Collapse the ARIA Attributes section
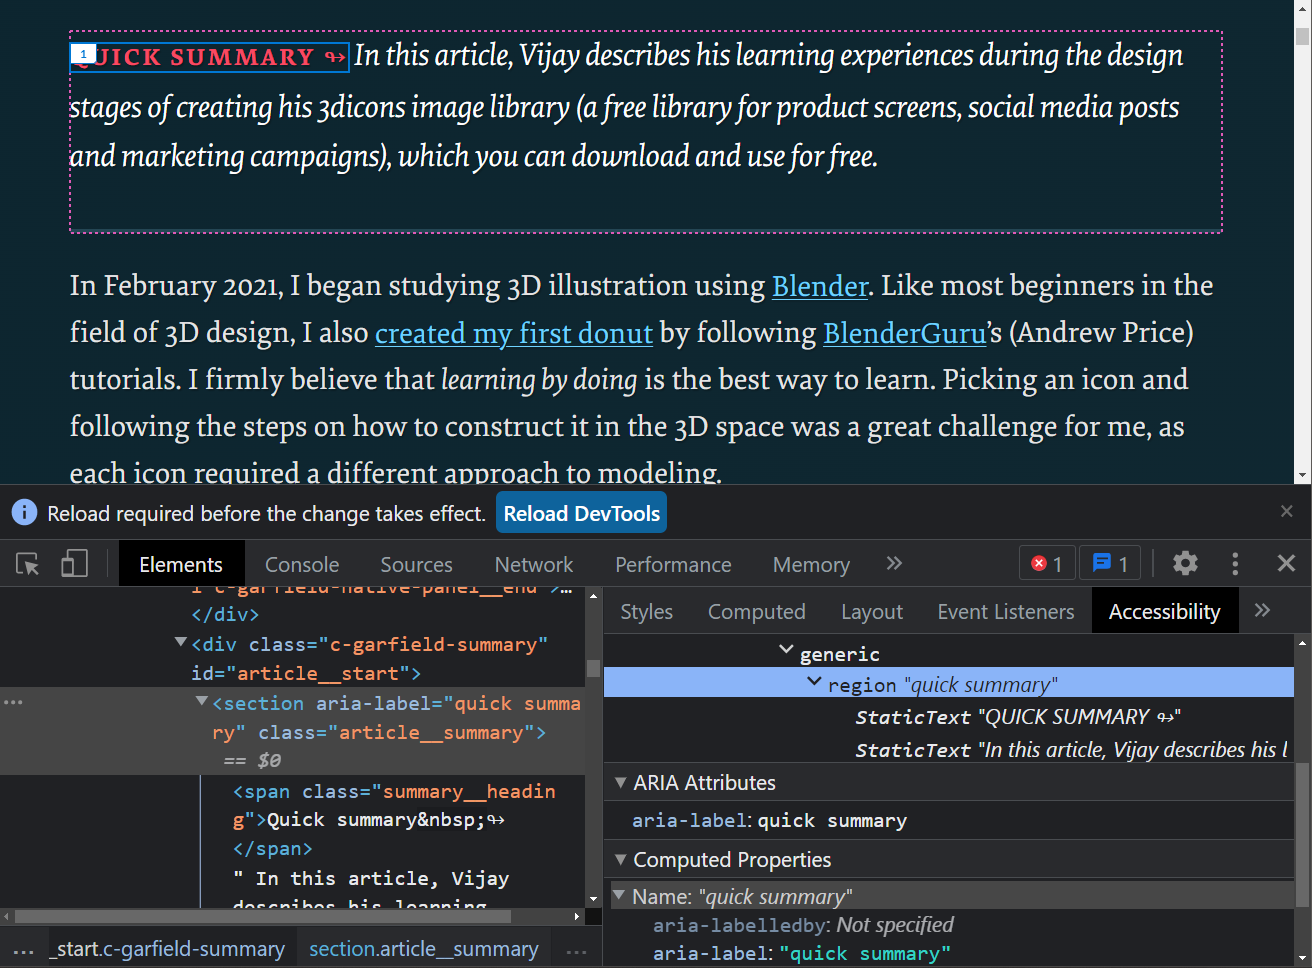Screen dimensions: 1312x968 621,783
